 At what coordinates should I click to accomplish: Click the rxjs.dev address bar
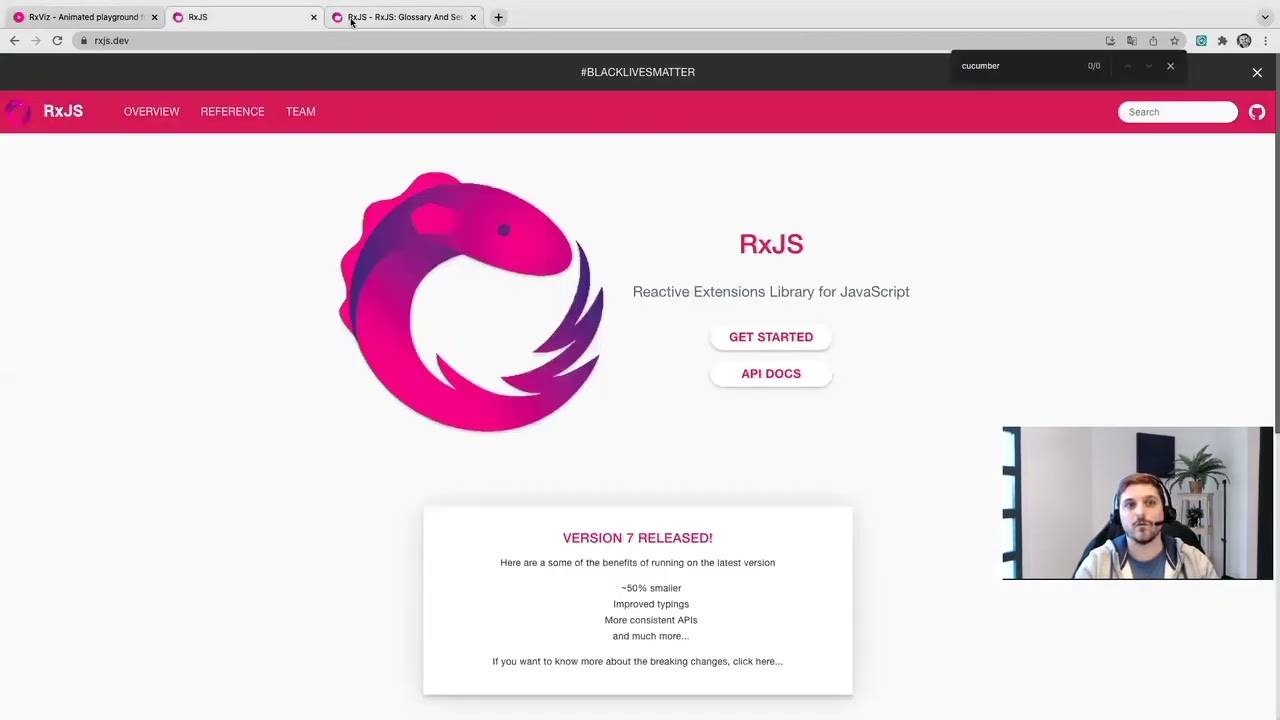[590, 41]
